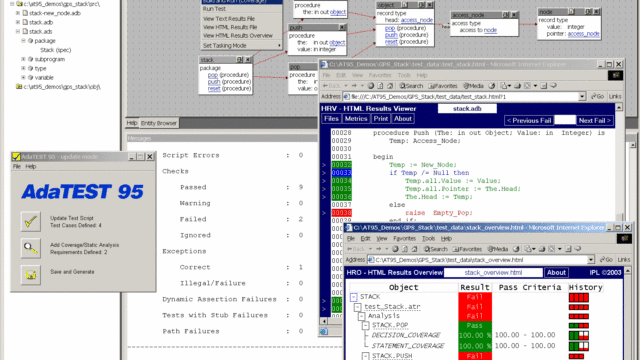Click Favorites in the test_stack browser toolbar
The height and width of the screenshot is (360, 640).
point(443,86)
